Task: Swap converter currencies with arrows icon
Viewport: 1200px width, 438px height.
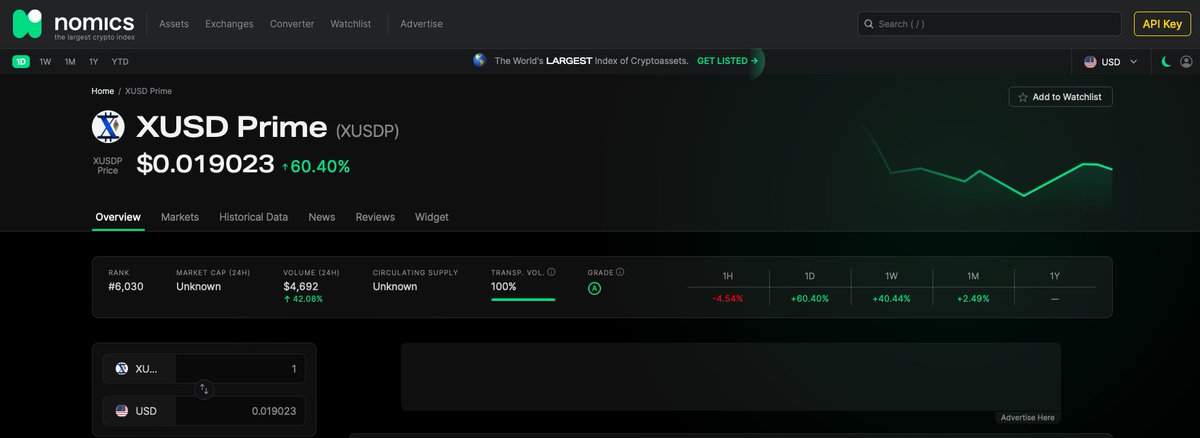Action: tap(204, 389)
